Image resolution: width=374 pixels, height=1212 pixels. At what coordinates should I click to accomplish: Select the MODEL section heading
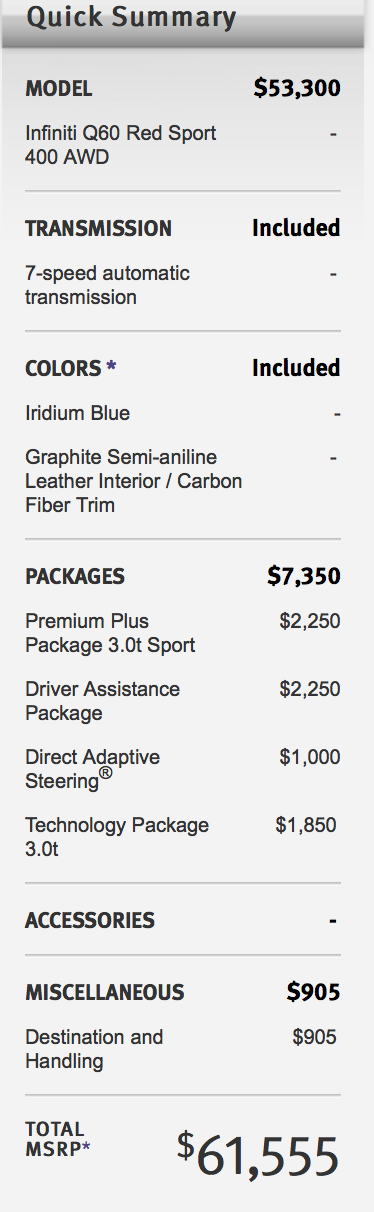(59, 89)
